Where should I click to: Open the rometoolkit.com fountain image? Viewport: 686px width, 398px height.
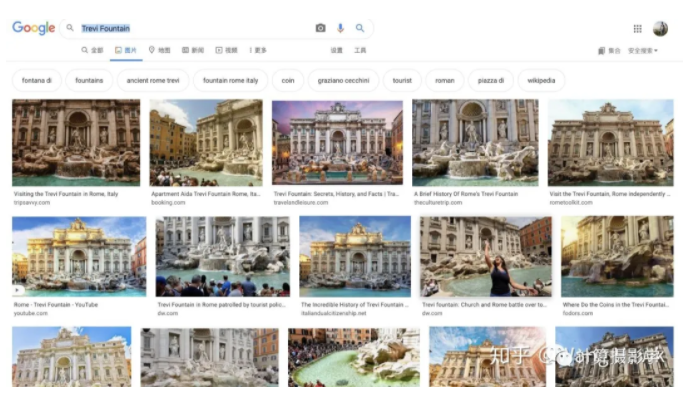click(611, 143)
